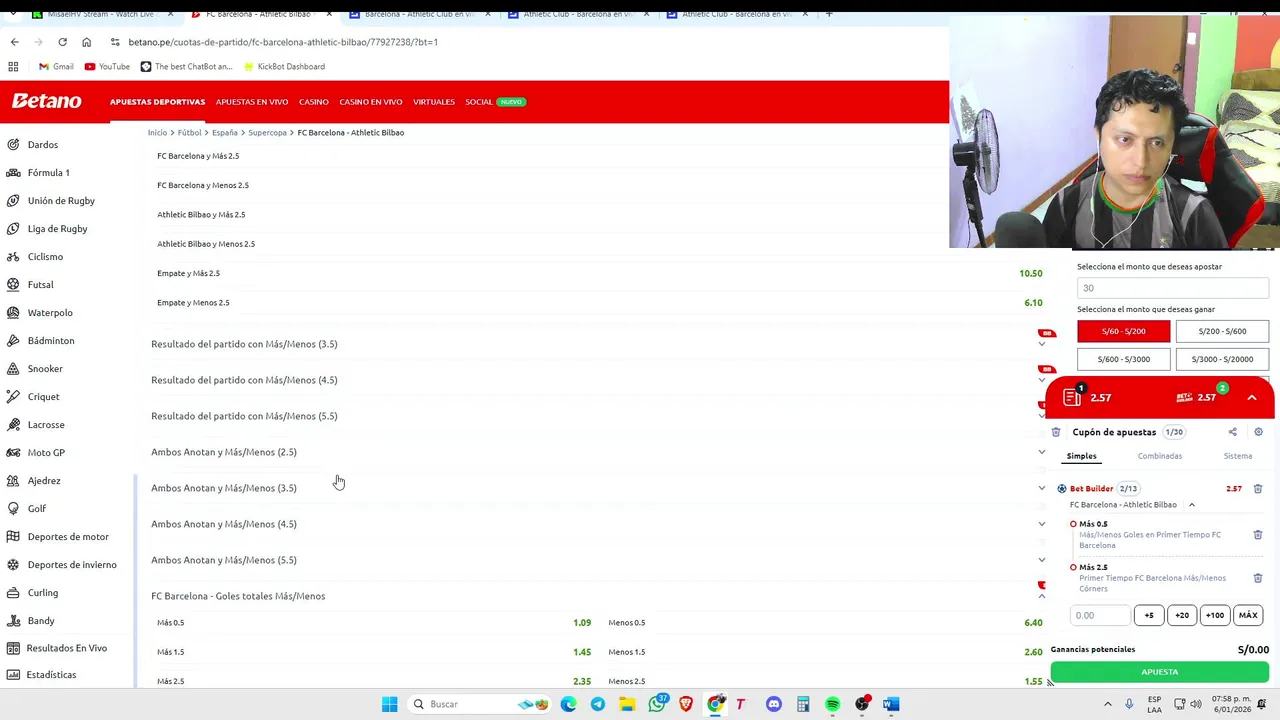Open Casino en Vivo menu
The width and height of the screenshot is (1280, 720).
click(x=370, y=102)
